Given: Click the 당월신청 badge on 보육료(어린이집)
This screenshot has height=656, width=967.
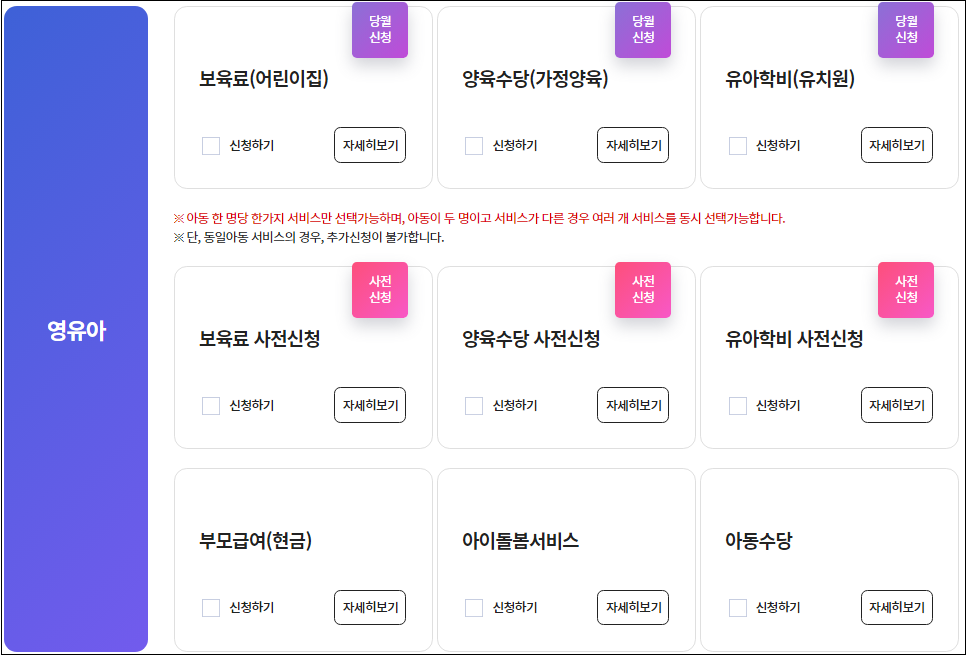Looking at the screenshot, I should point(379,32).
